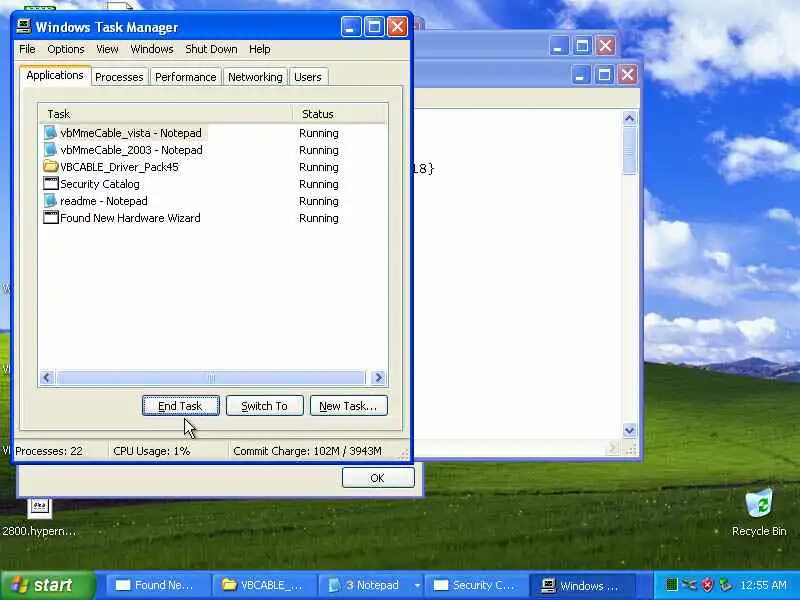Image resolution: width=800 pixels, height=600 pixels.
Task: Click the task list horizontal scrollbar thumb
Action: [211, 378]
